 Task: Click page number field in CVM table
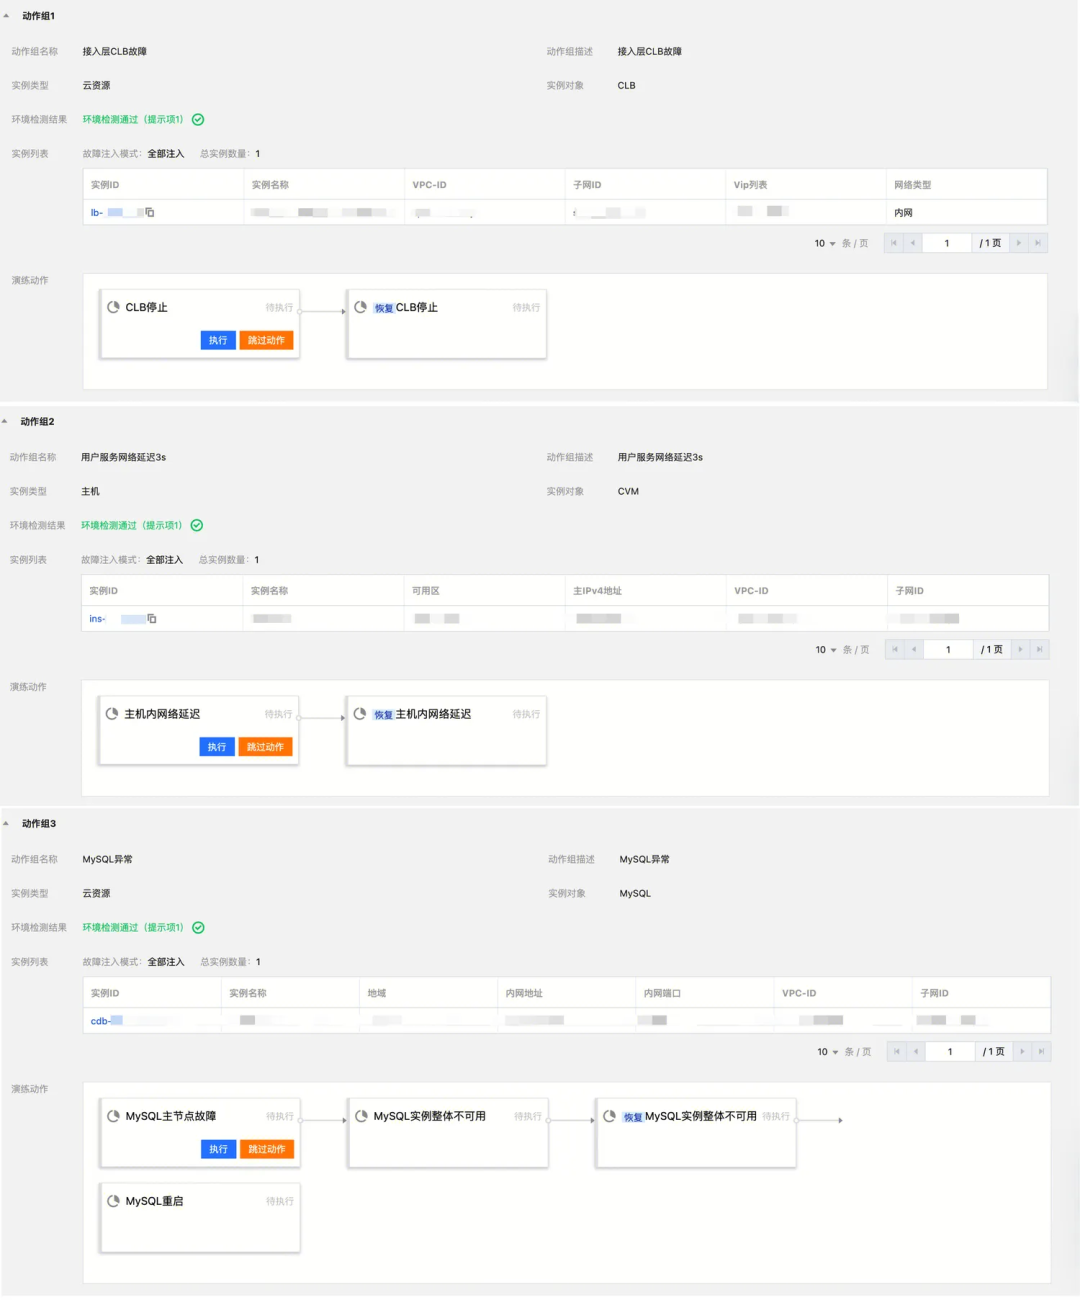click(x=948, y=650)
